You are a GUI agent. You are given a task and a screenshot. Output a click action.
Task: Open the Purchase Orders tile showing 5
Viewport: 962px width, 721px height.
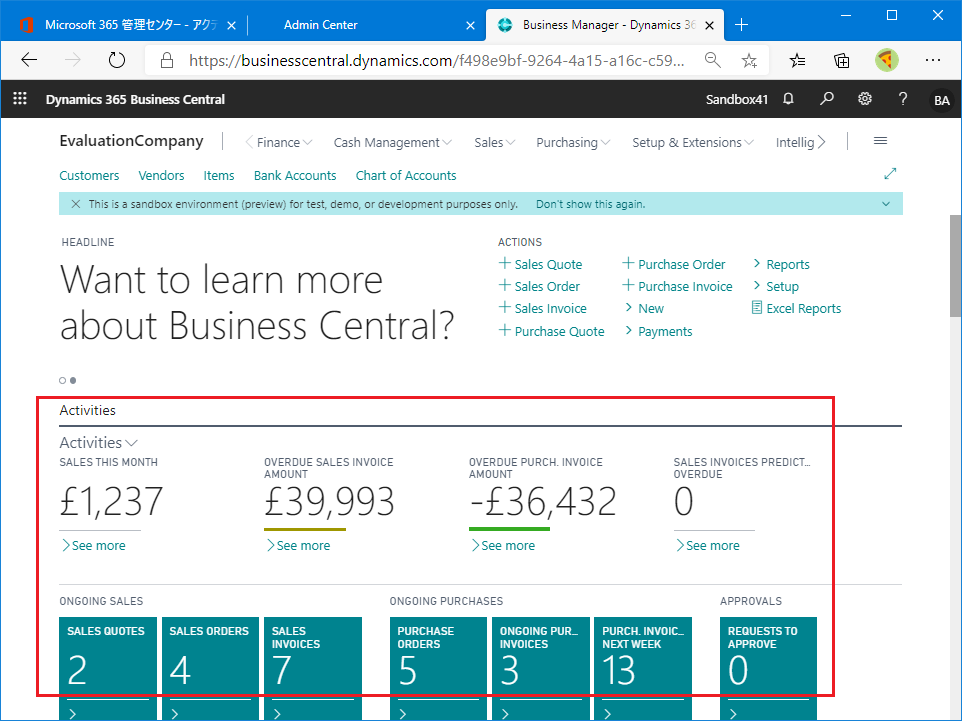coord(438,668)
